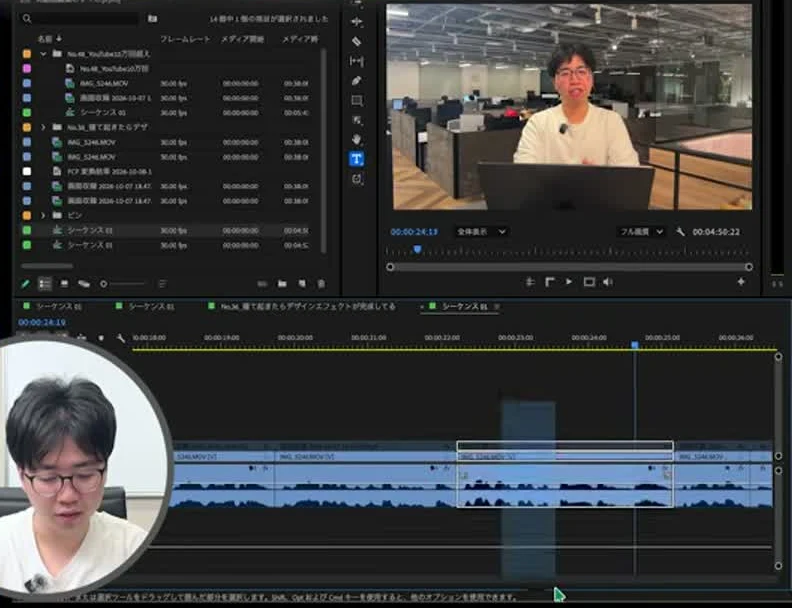Select the Pen tool
The image size is (792, 608).
[356, 81]
